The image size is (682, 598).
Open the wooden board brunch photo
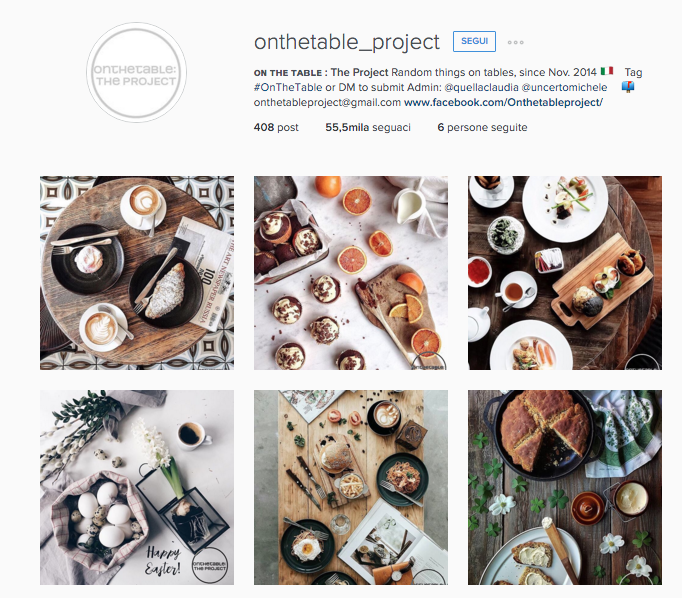pyautogui.click(x=351, y=488)
